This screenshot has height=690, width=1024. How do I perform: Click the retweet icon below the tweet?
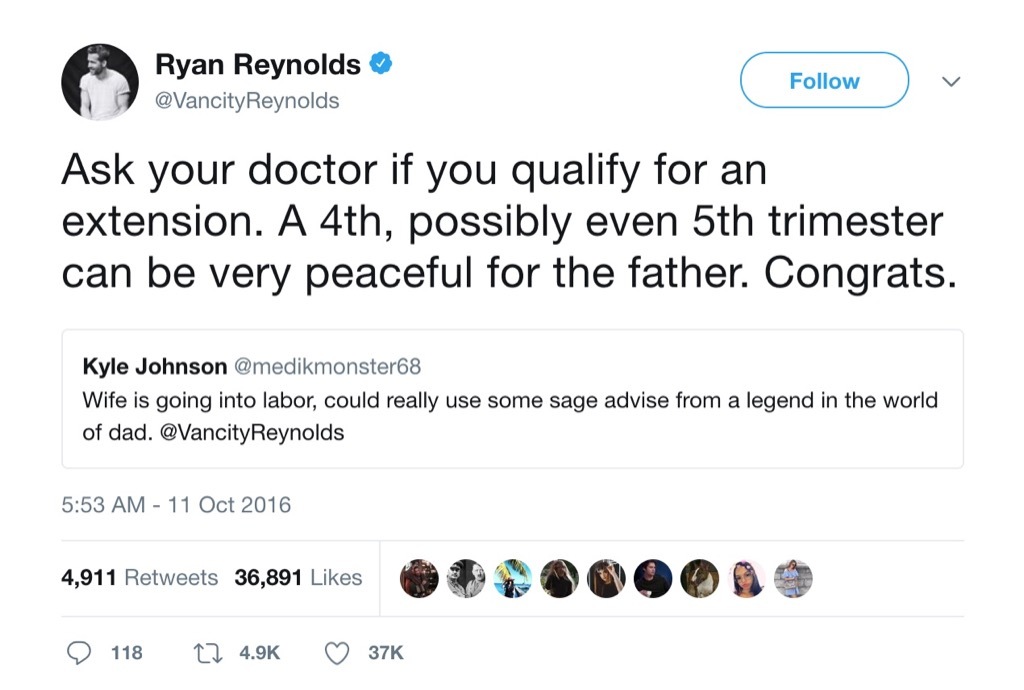click(x=207, y=653)
